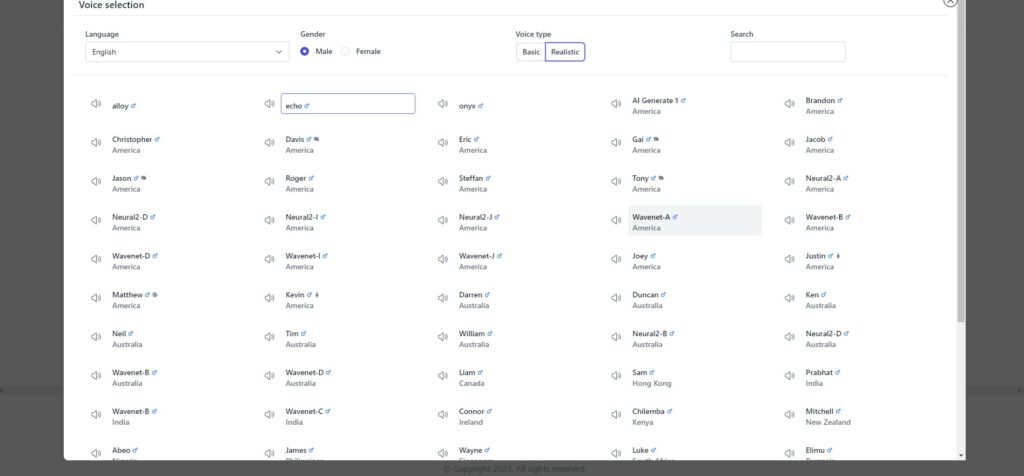Select the highlighted echo voice entry

click(347, 104)
